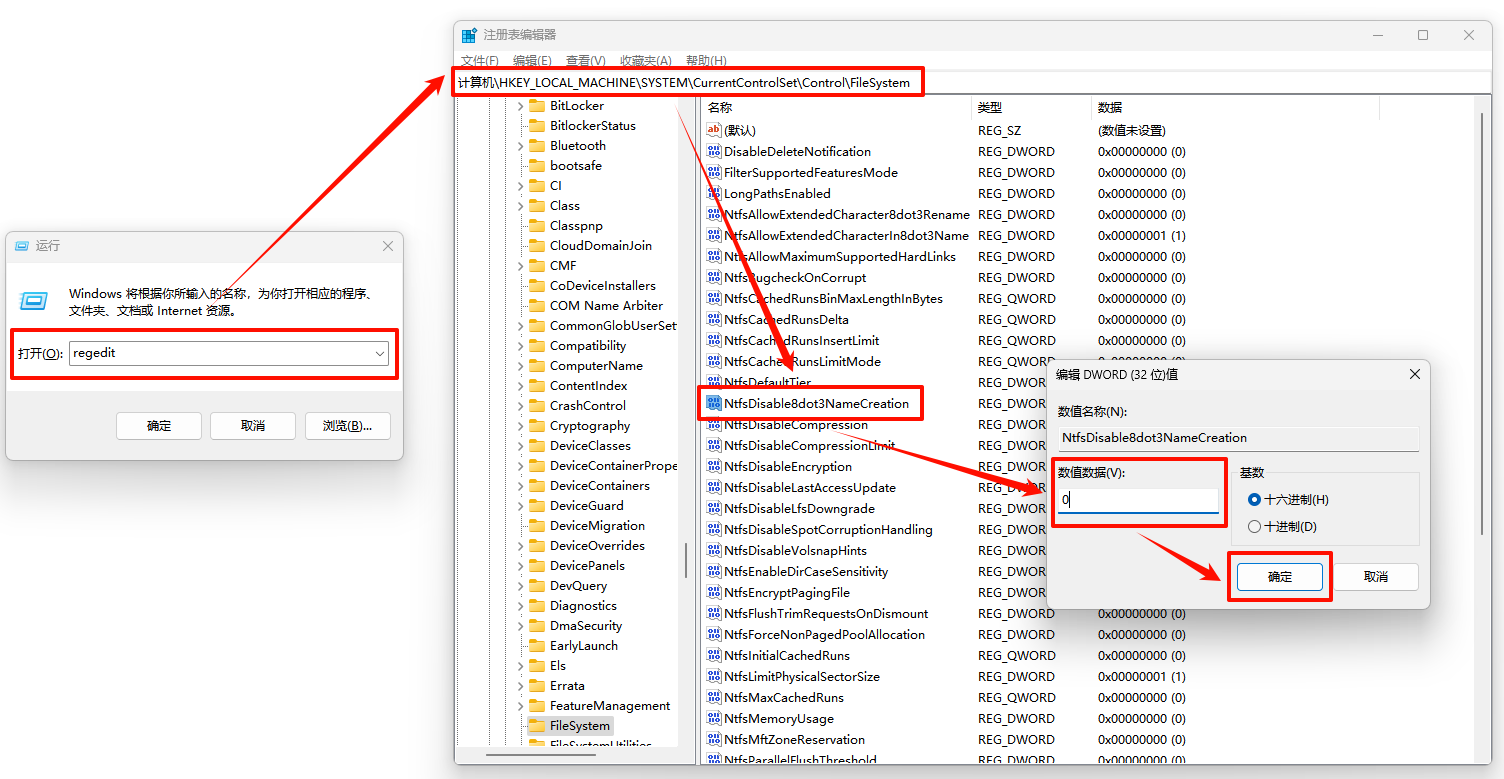Select the FileSystem folder icon in tree
This screenshot has width=1504, height=779.
coord(536,726)
